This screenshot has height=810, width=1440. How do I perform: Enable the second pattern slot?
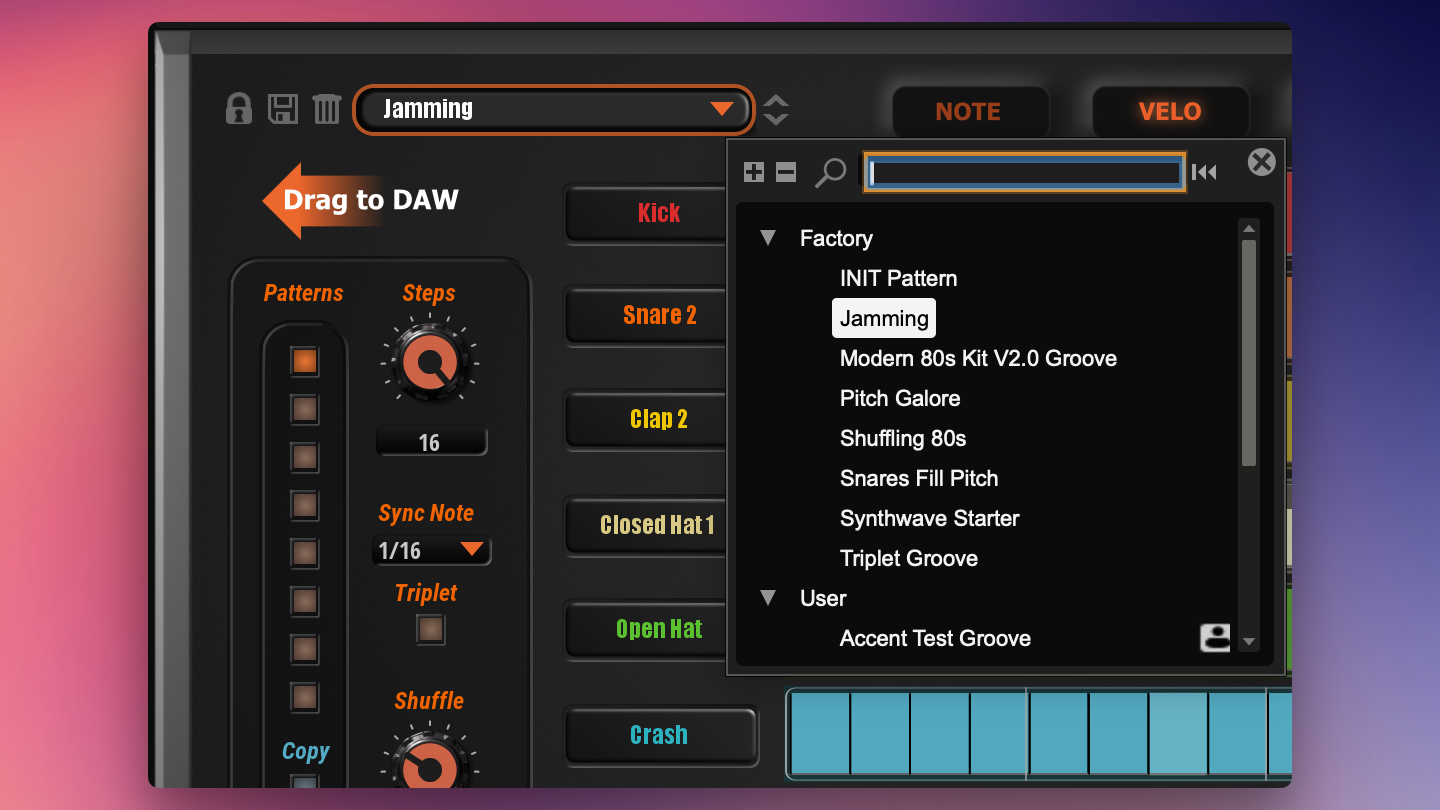point(305,409)
